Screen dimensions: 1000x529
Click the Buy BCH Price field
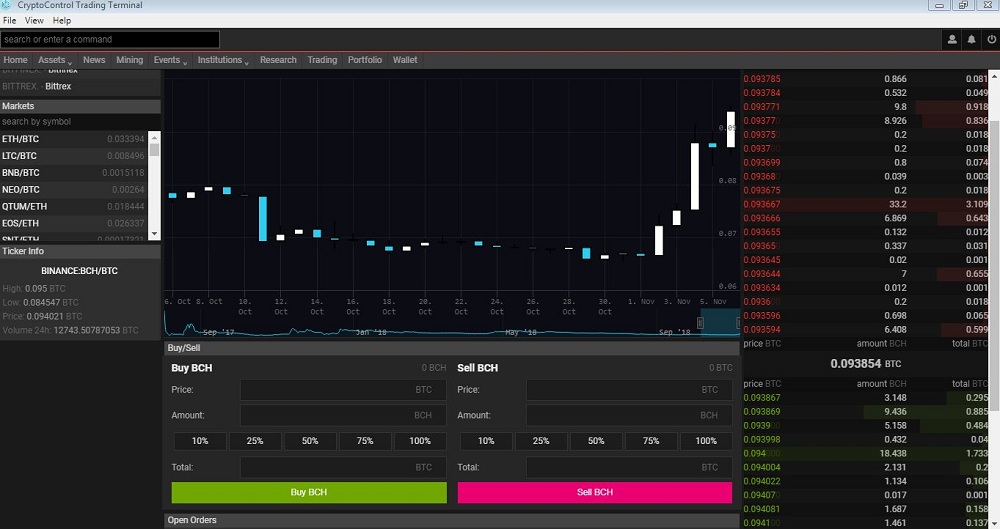[343, 390]
